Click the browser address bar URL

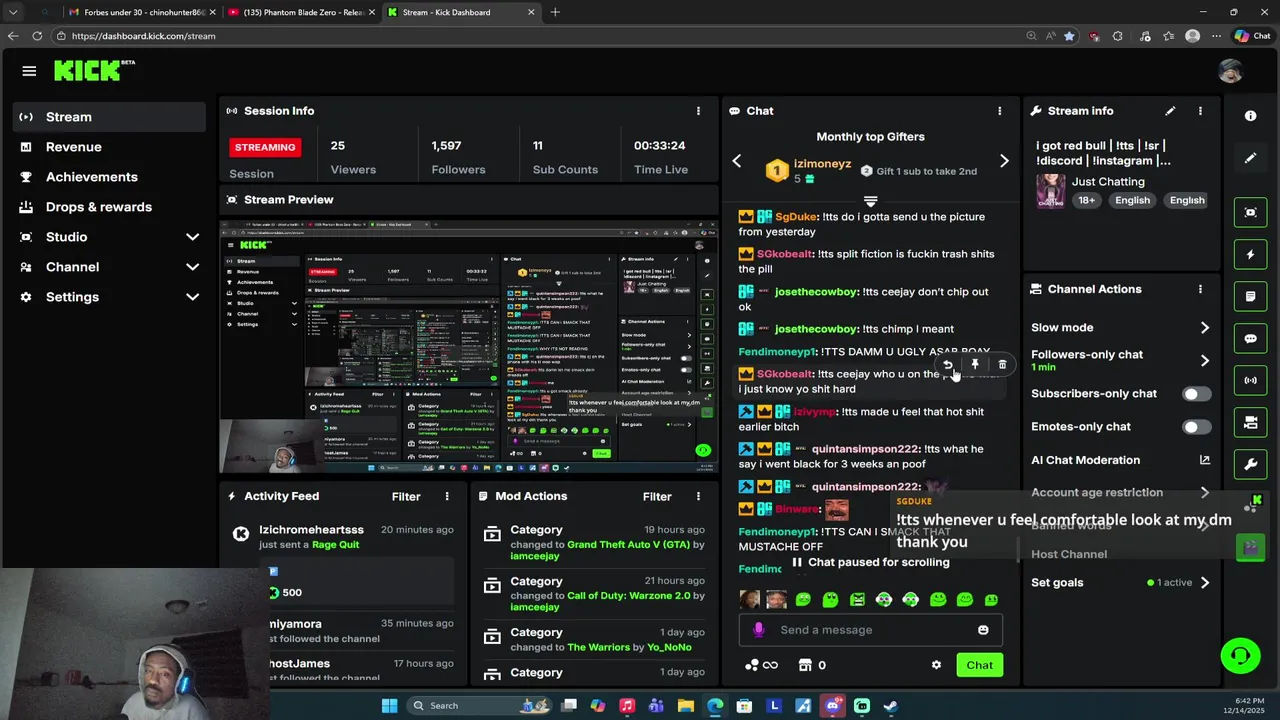143,36
